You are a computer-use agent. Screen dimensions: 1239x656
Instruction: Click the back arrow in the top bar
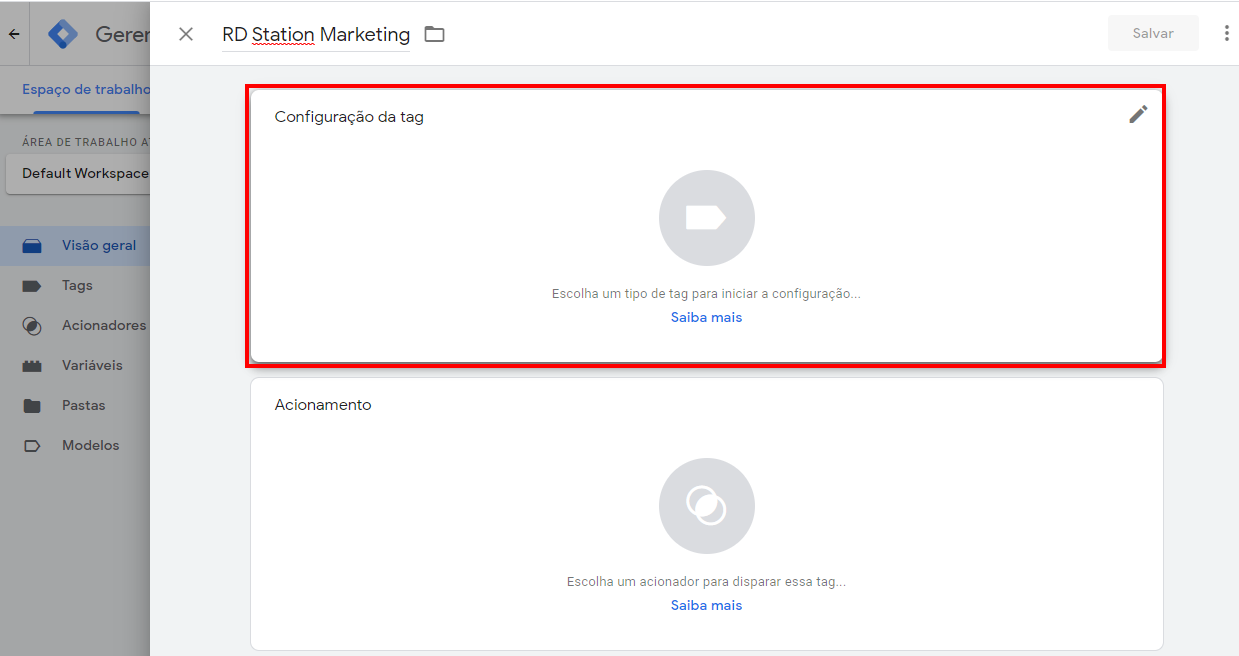click(x=13, y=33)
